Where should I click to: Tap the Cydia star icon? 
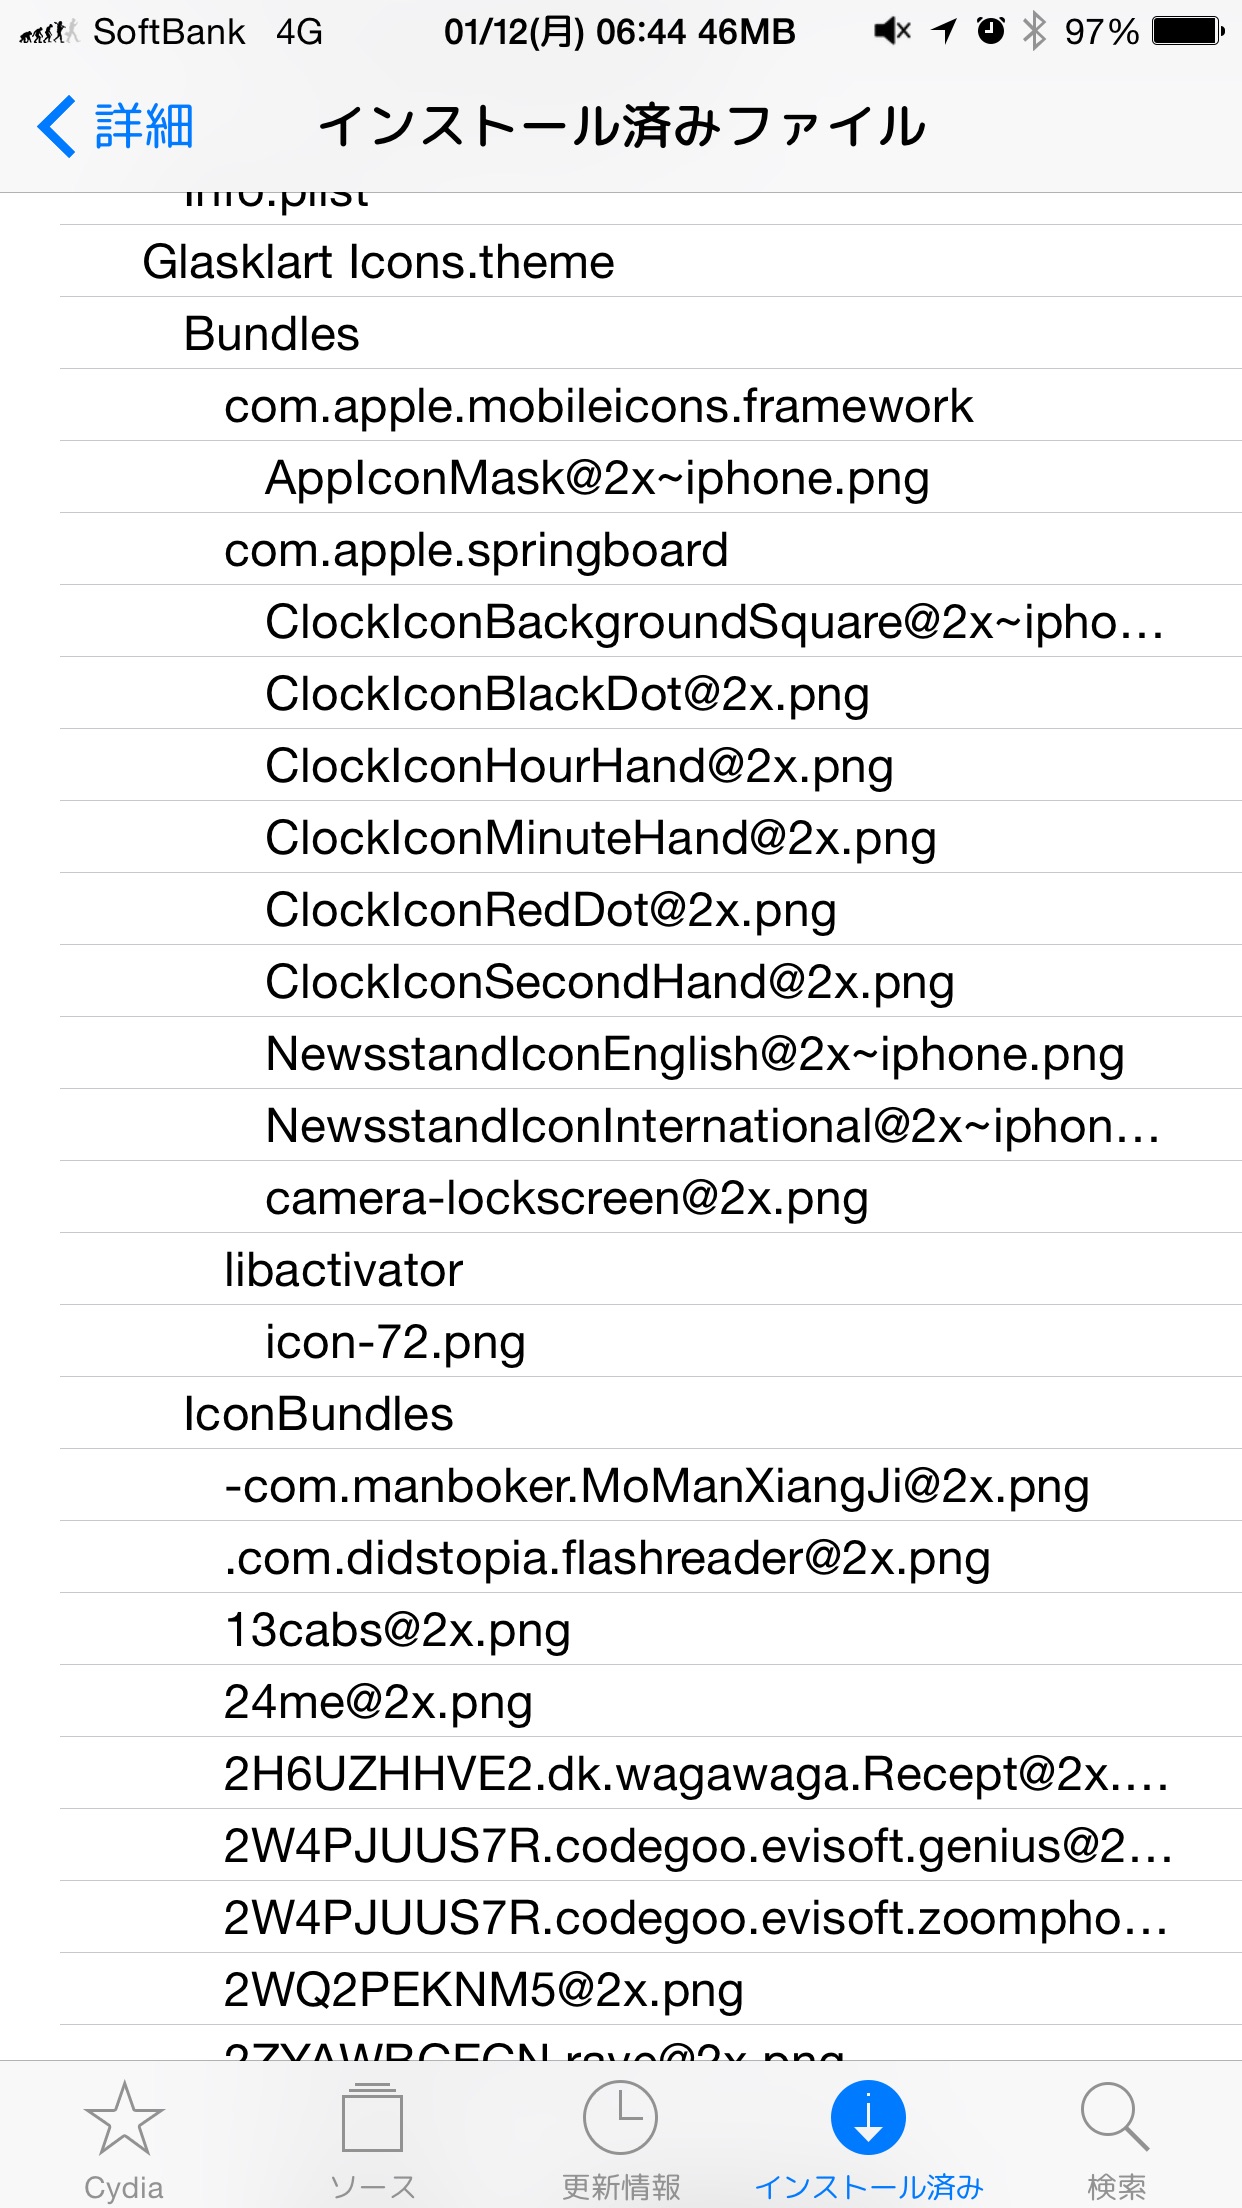click(124, 2118)
